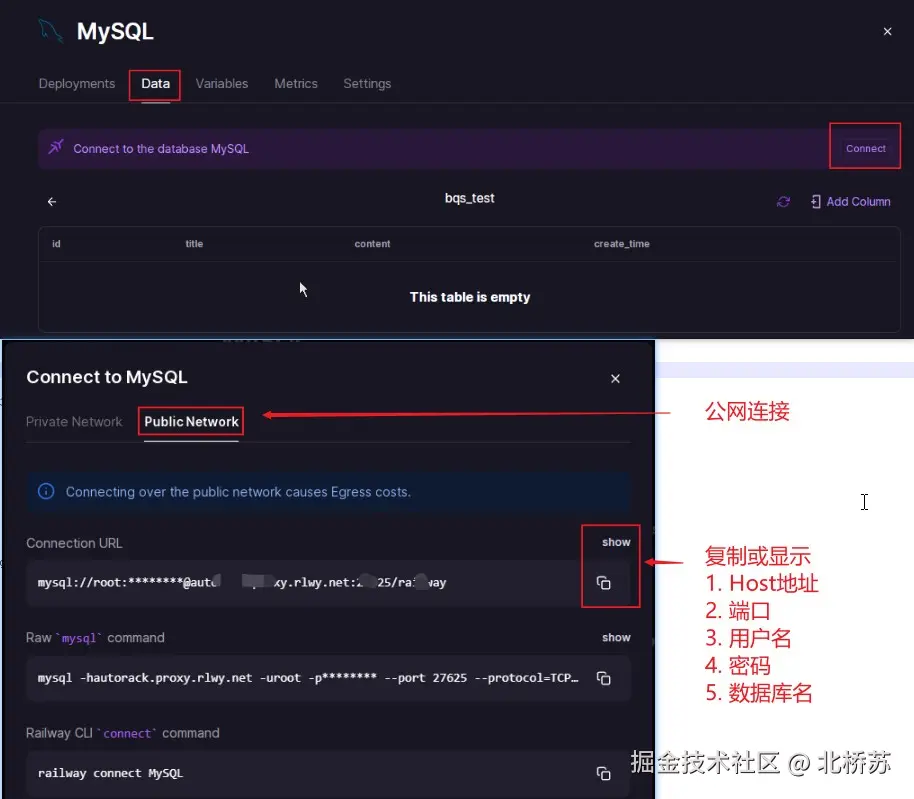Select the Public Network tab

[x=191, y=421]
